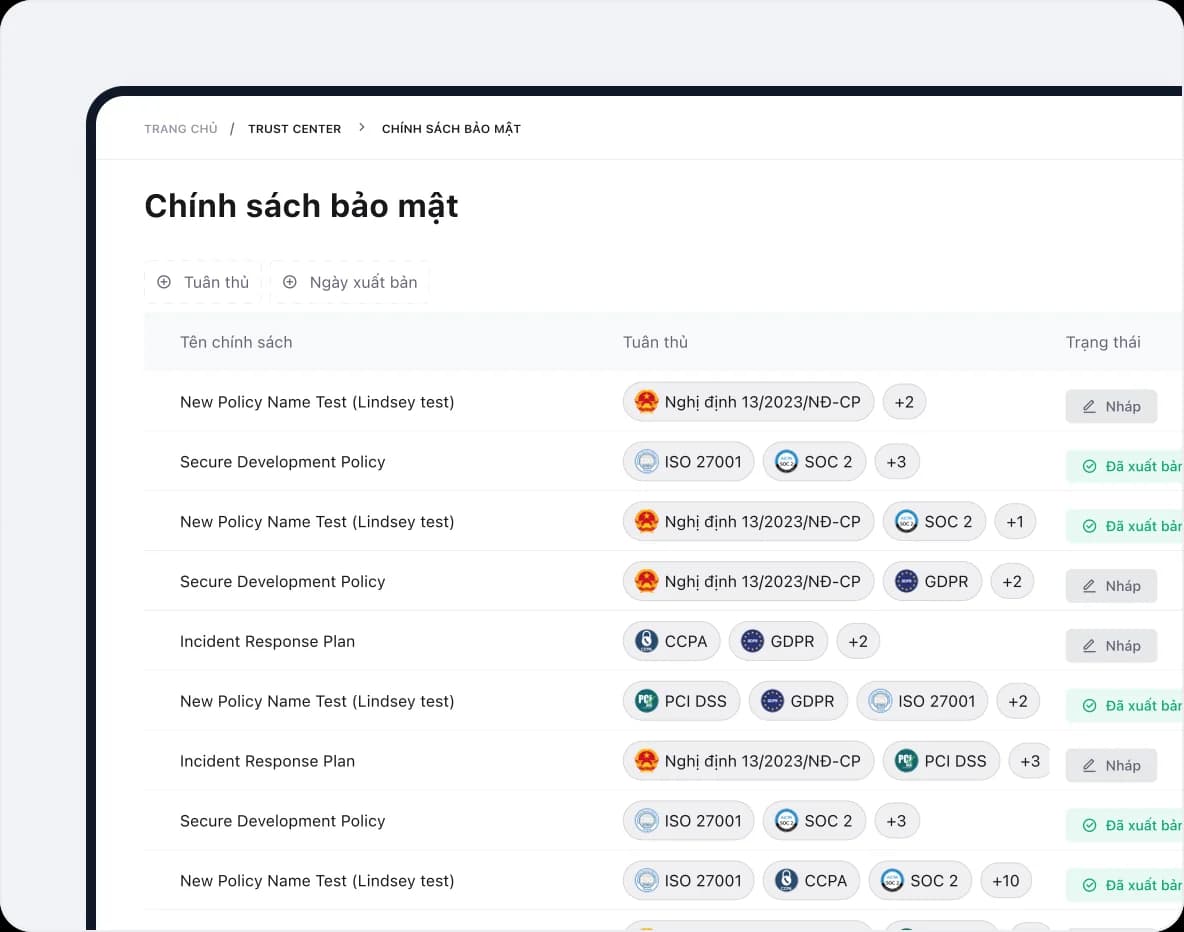The width and height of the screenshot is (1184, 932).
Task: Open eighth row Secure Development Policy
Action: 282,821
